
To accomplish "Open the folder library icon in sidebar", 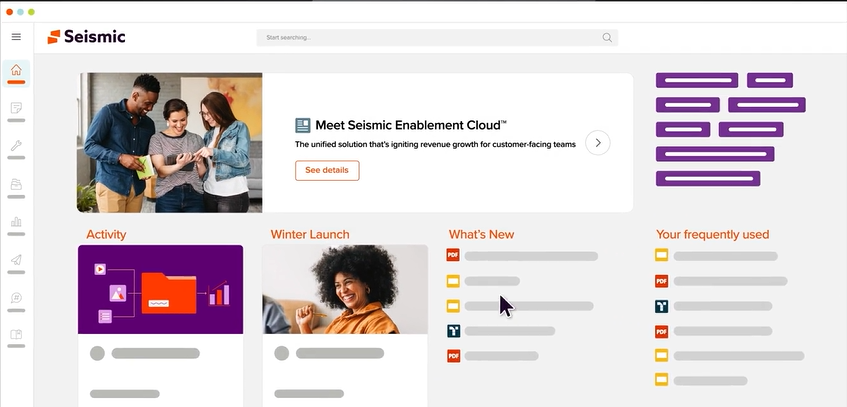I will (16, 184).
